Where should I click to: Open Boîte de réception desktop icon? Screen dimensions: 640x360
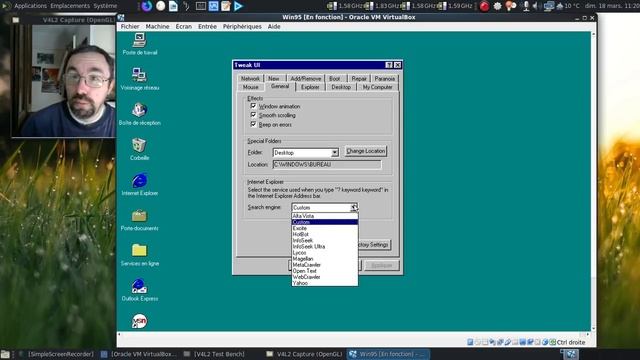[140, 113]
